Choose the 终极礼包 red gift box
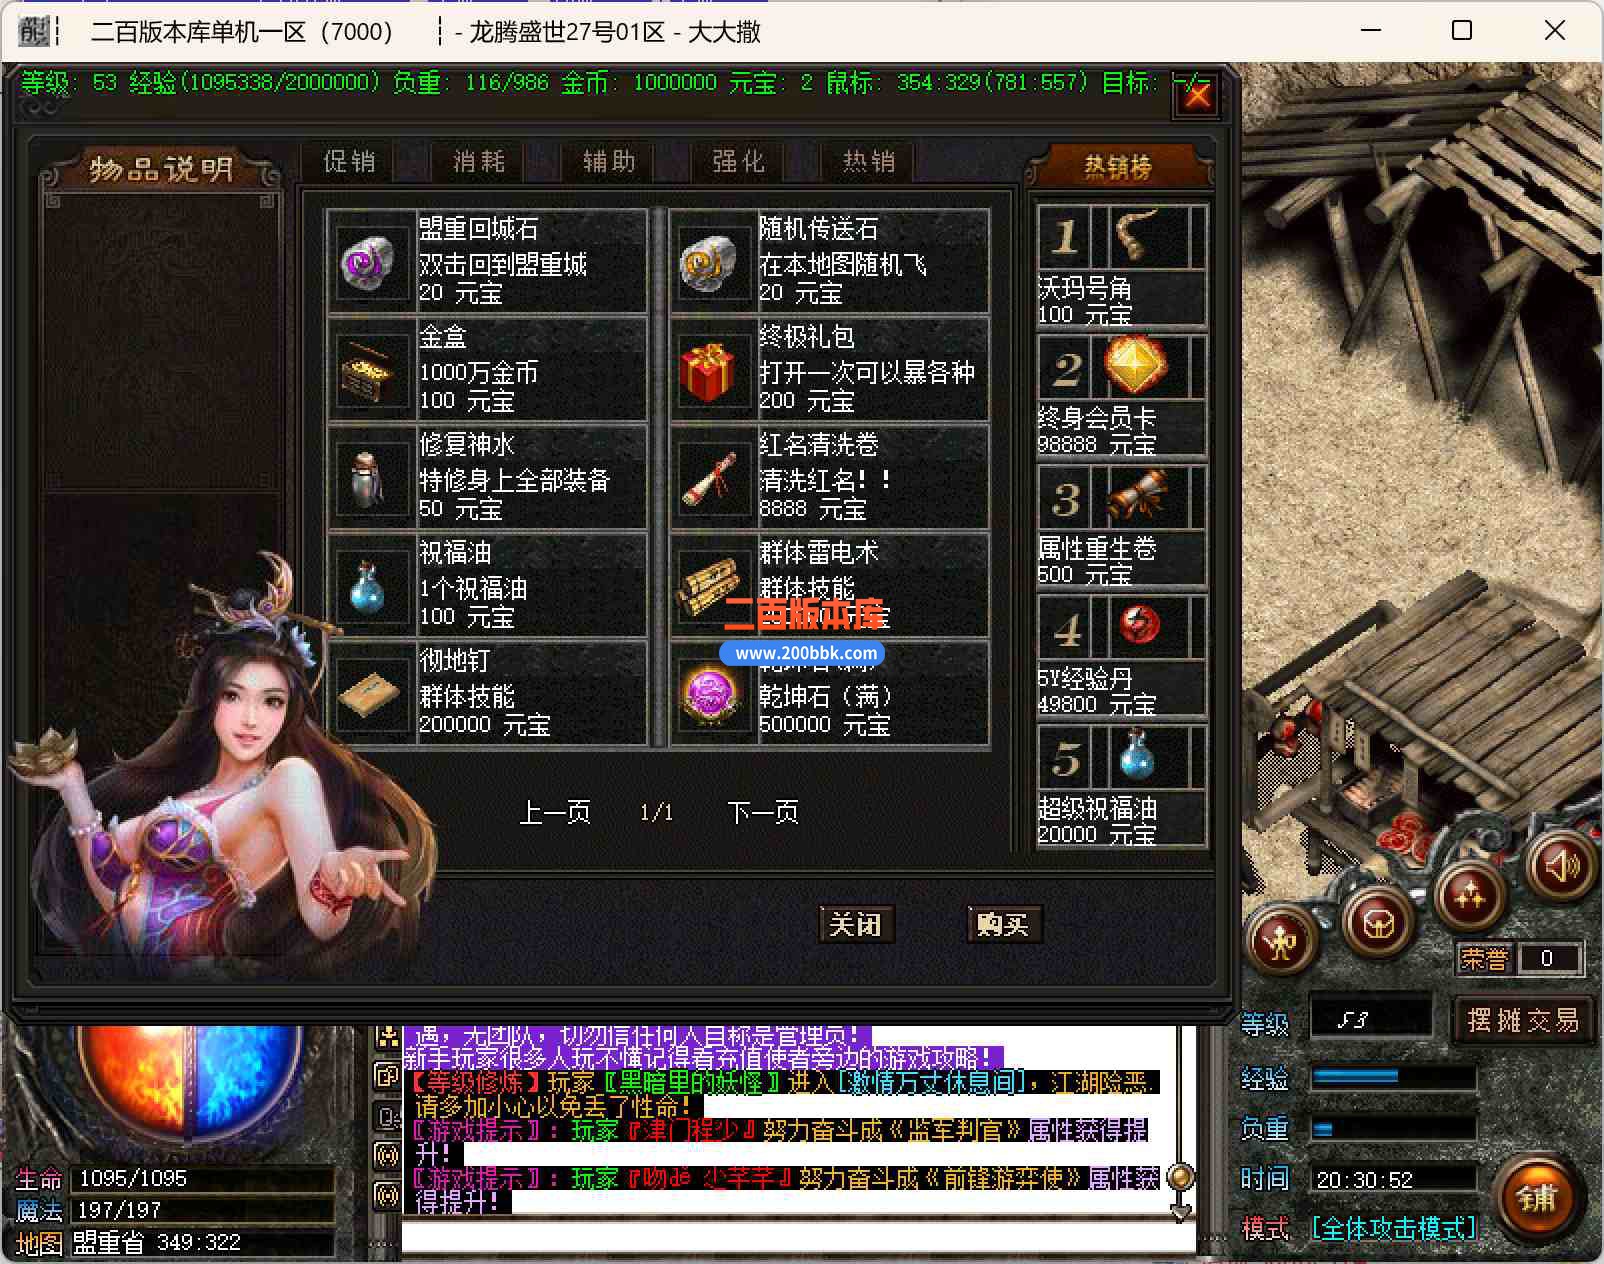 (x=709, y=371)
